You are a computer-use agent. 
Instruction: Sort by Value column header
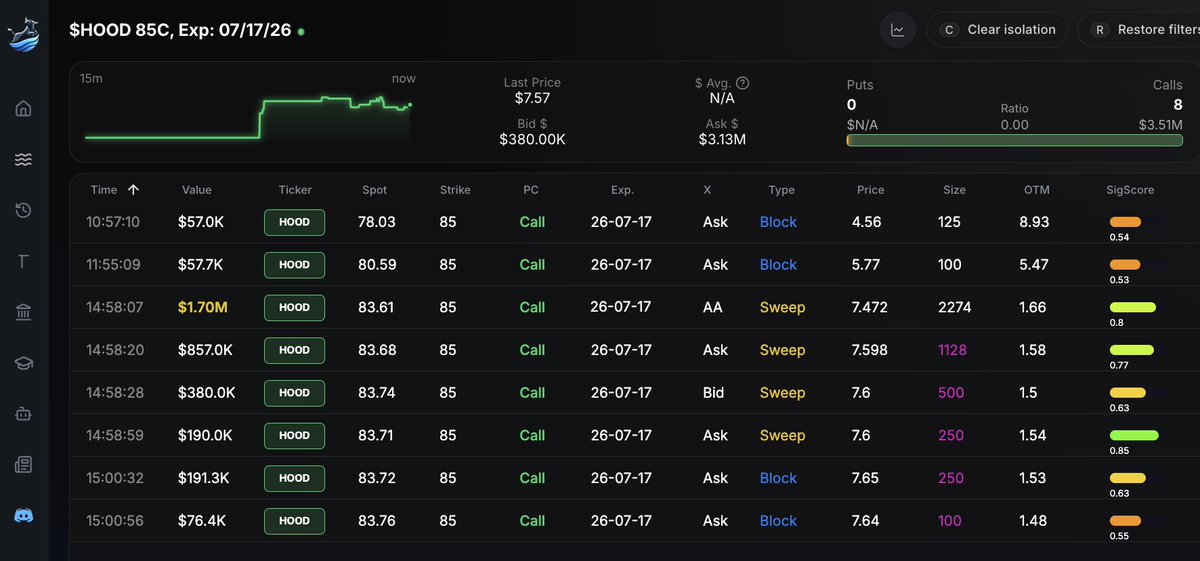[197, 190]
